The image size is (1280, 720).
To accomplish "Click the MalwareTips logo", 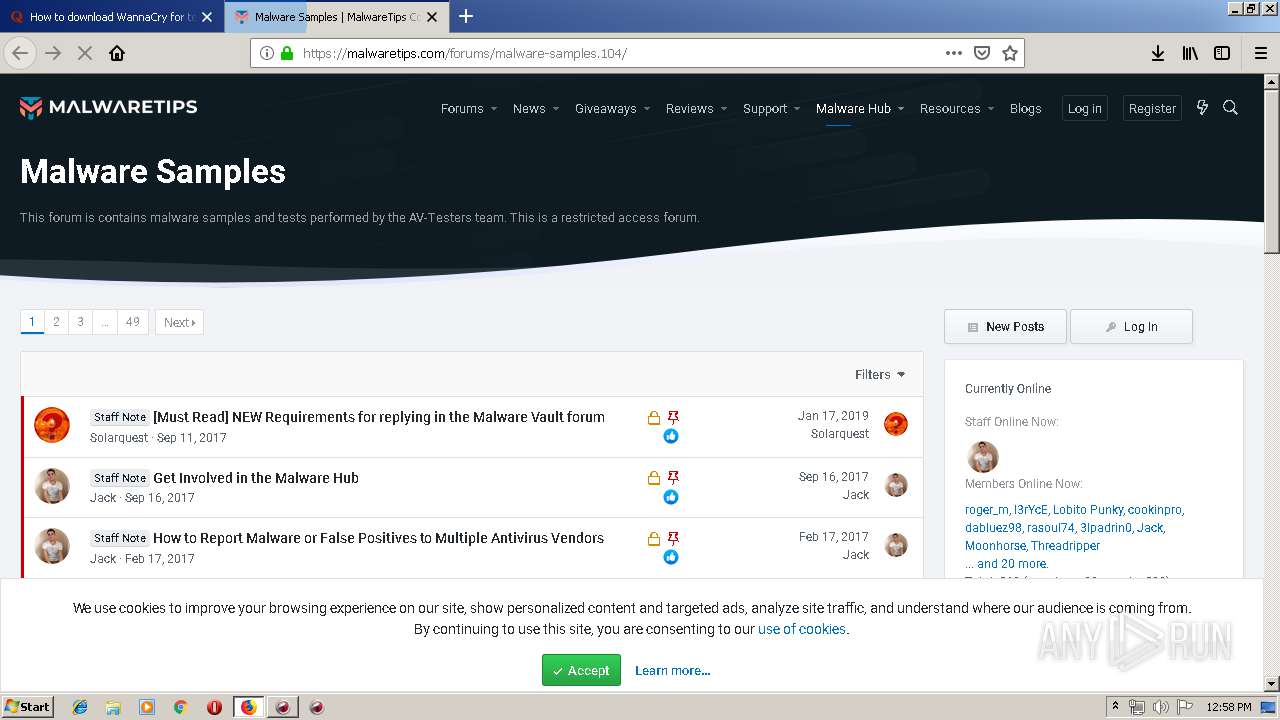I will point(108,107).
